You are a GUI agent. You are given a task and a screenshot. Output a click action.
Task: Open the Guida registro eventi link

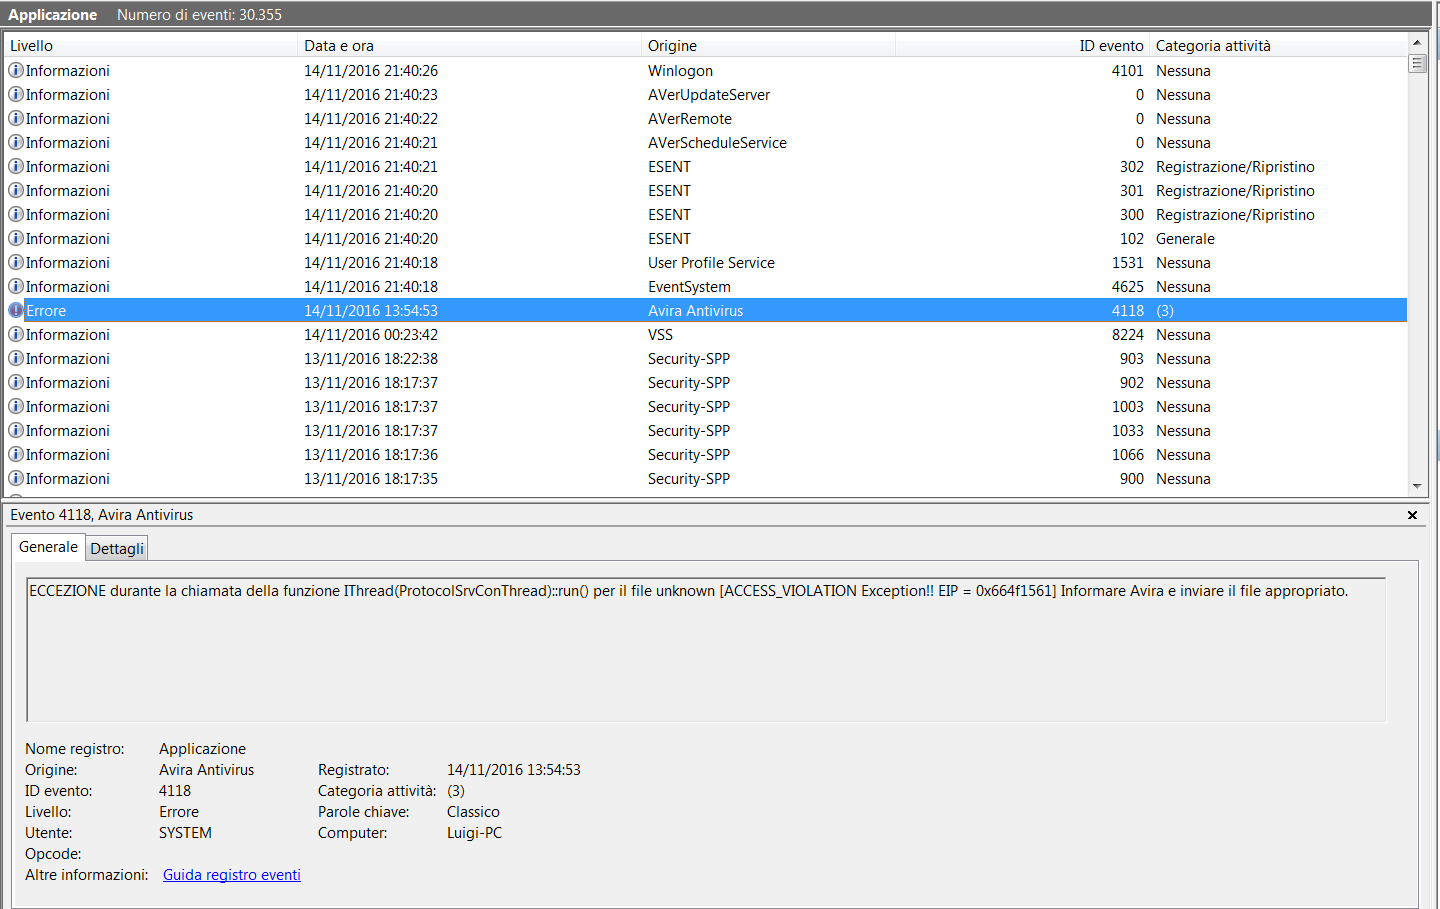(x=232, y=875)
